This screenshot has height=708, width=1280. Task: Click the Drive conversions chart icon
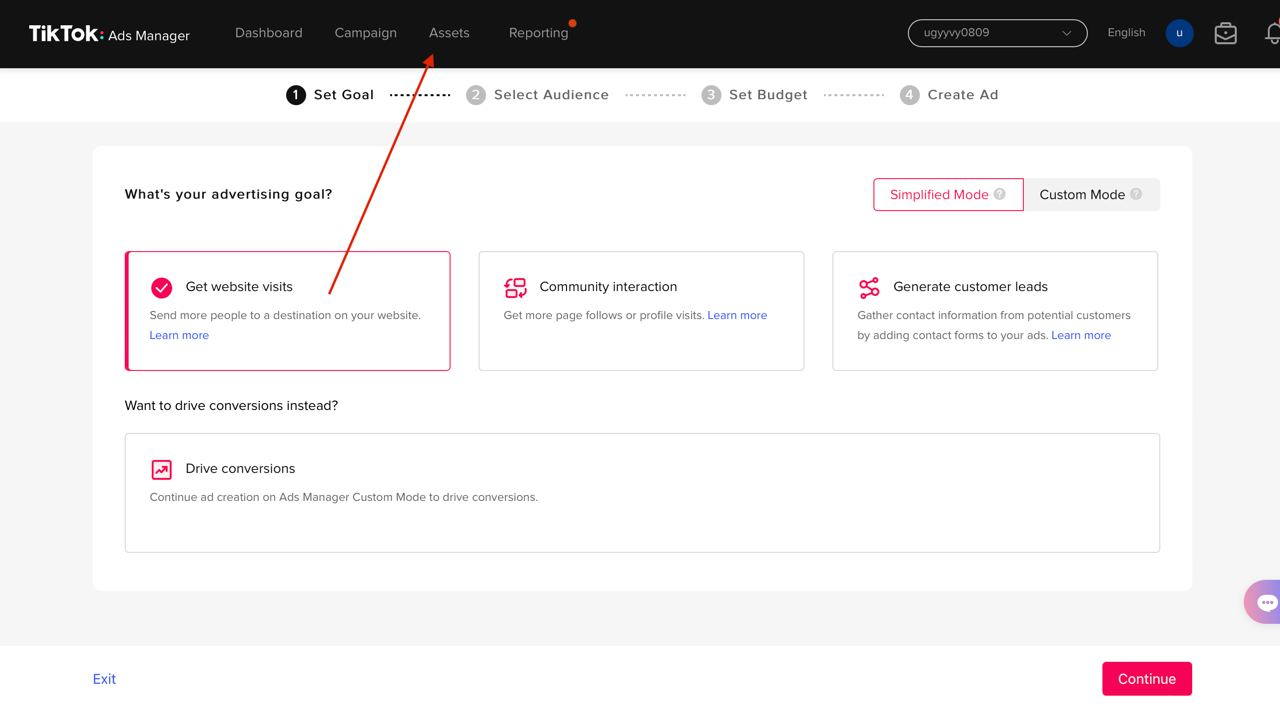tap(161, 469)
